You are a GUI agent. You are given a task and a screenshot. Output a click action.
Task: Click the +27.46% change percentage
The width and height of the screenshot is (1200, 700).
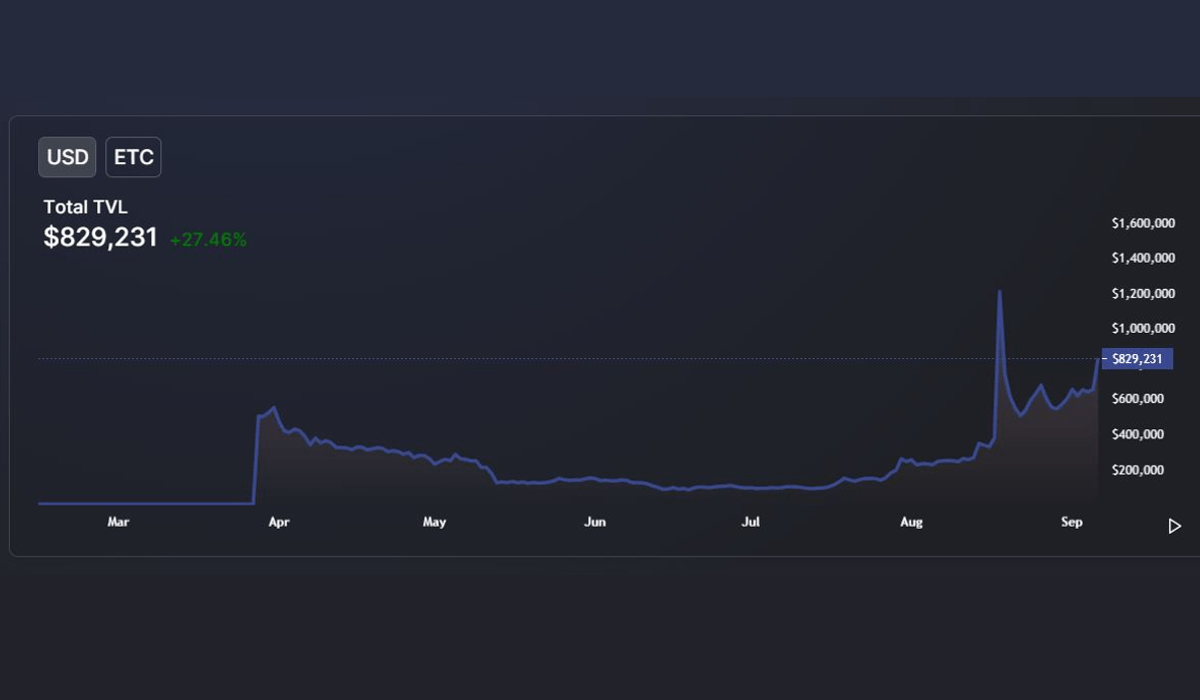(x=208, y=240)
